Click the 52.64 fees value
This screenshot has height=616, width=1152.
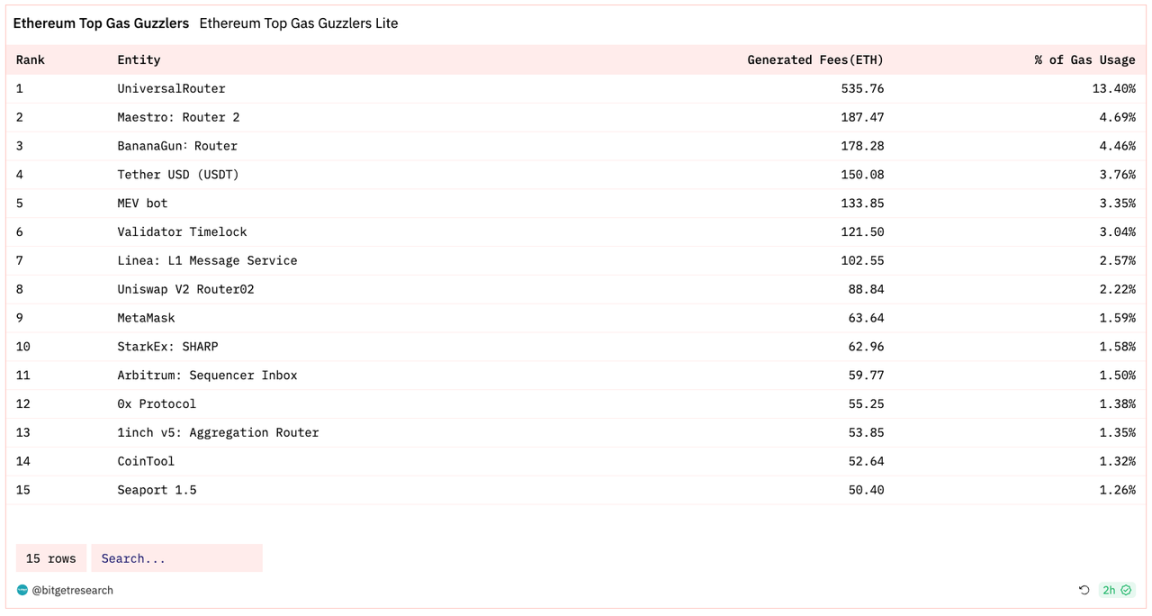coord(866,461)
